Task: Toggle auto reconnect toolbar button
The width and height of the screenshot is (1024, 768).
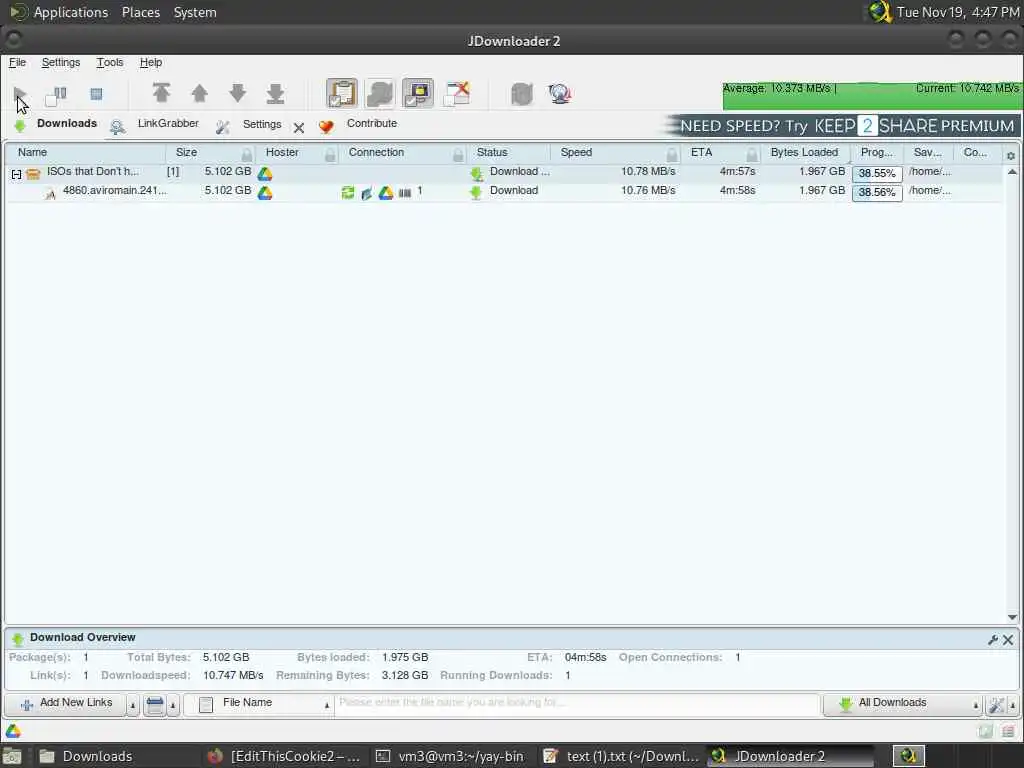Action: [379, 93]
